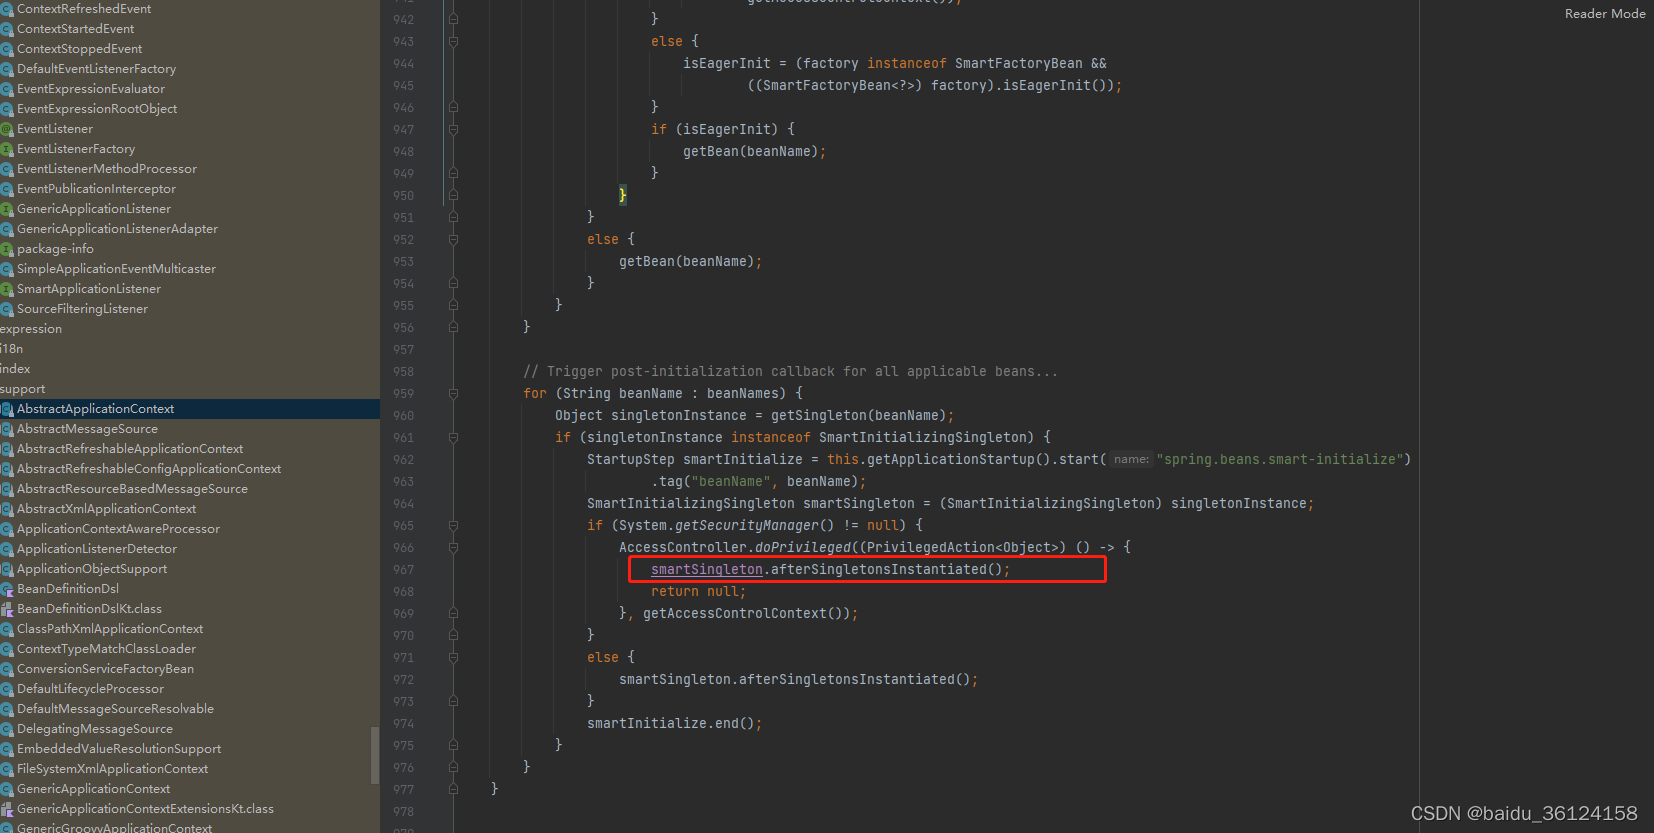Viewport: 1654px width, 833px height.
Task: Select ClassPathXmlApplicationContext in the tree
Action: click(110, 629)
